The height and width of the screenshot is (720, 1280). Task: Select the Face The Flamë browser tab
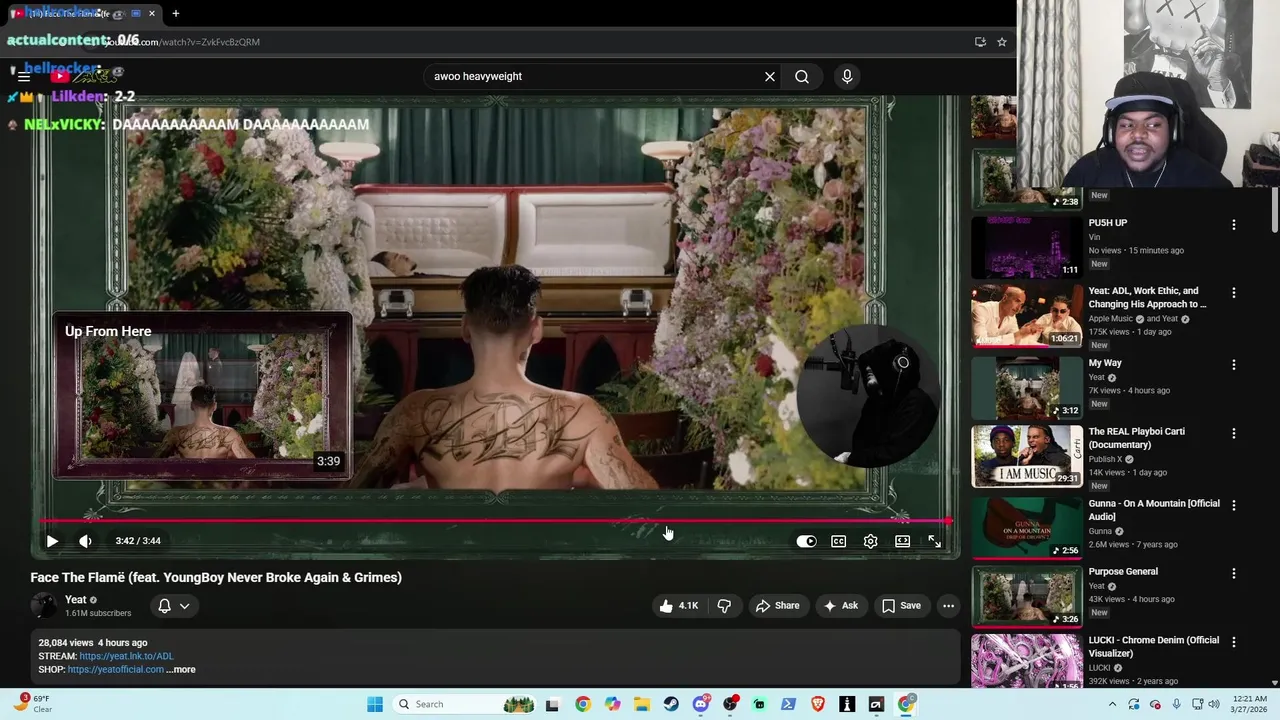pyautogui.click(x=84, y=13)
